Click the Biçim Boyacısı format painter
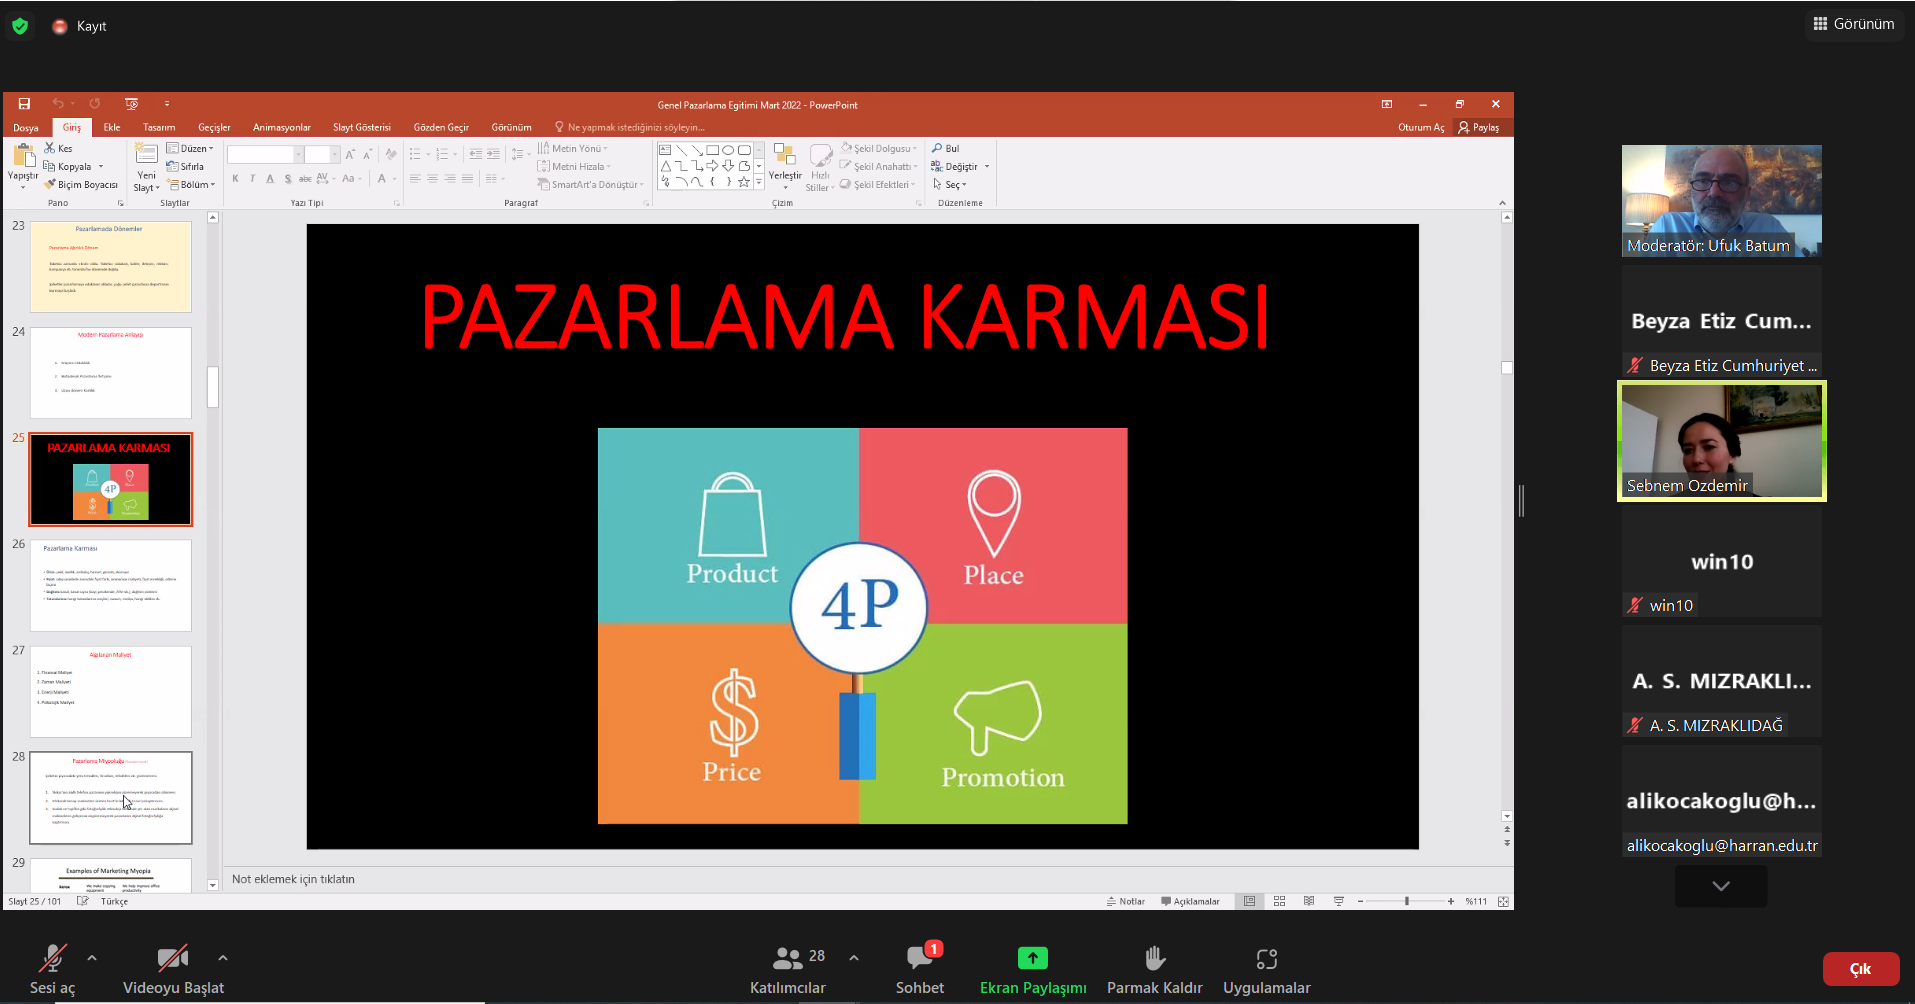Viewport: 1915px width, 1004px height. 81,185
